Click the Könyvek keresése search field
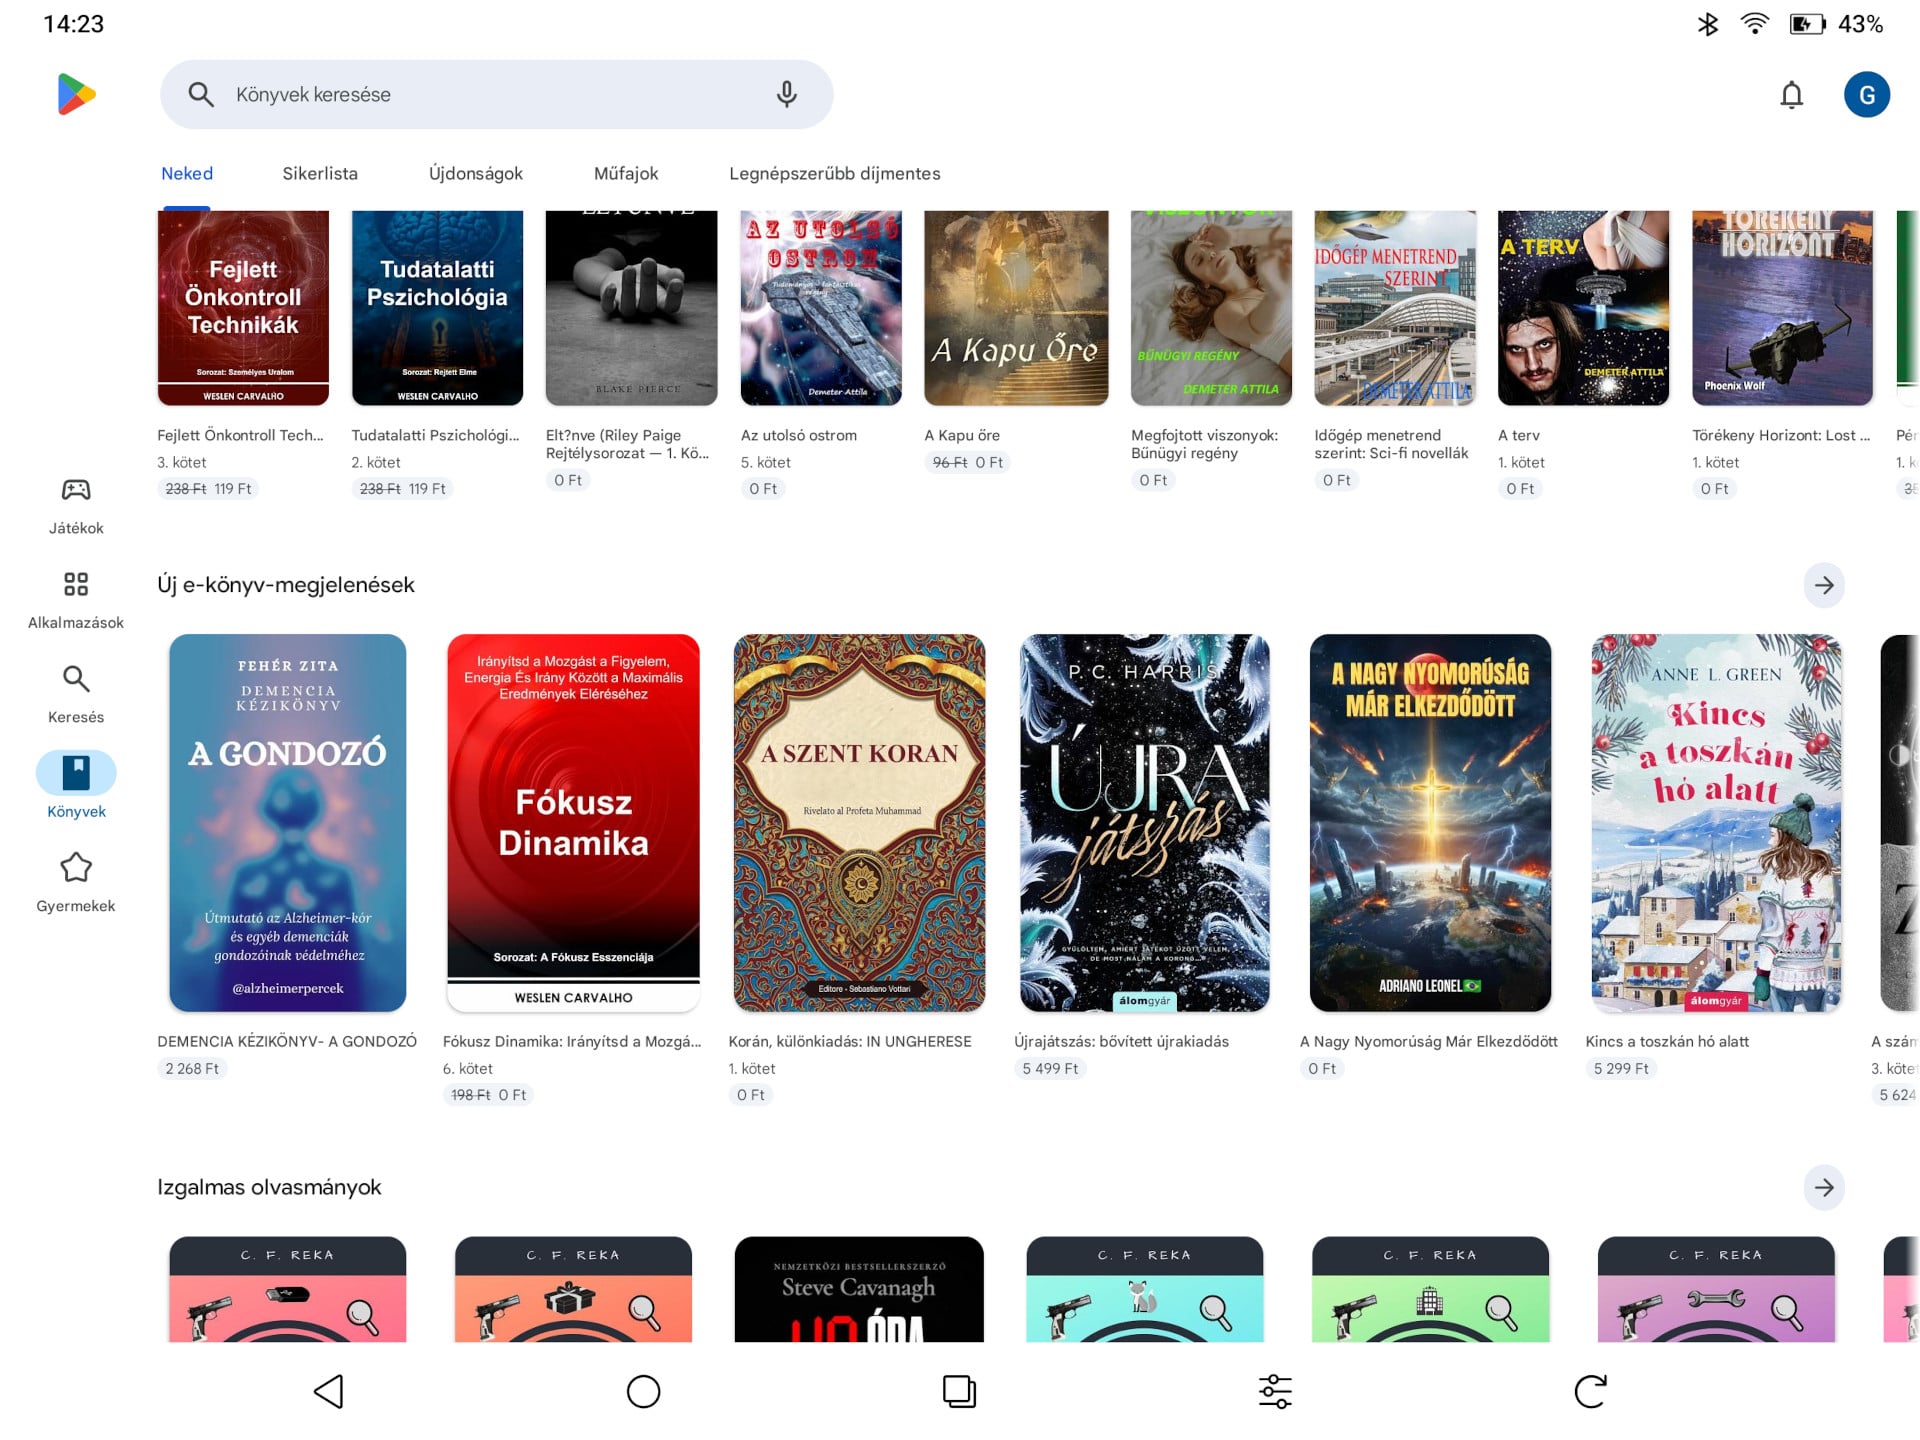 tap(480, 95)
